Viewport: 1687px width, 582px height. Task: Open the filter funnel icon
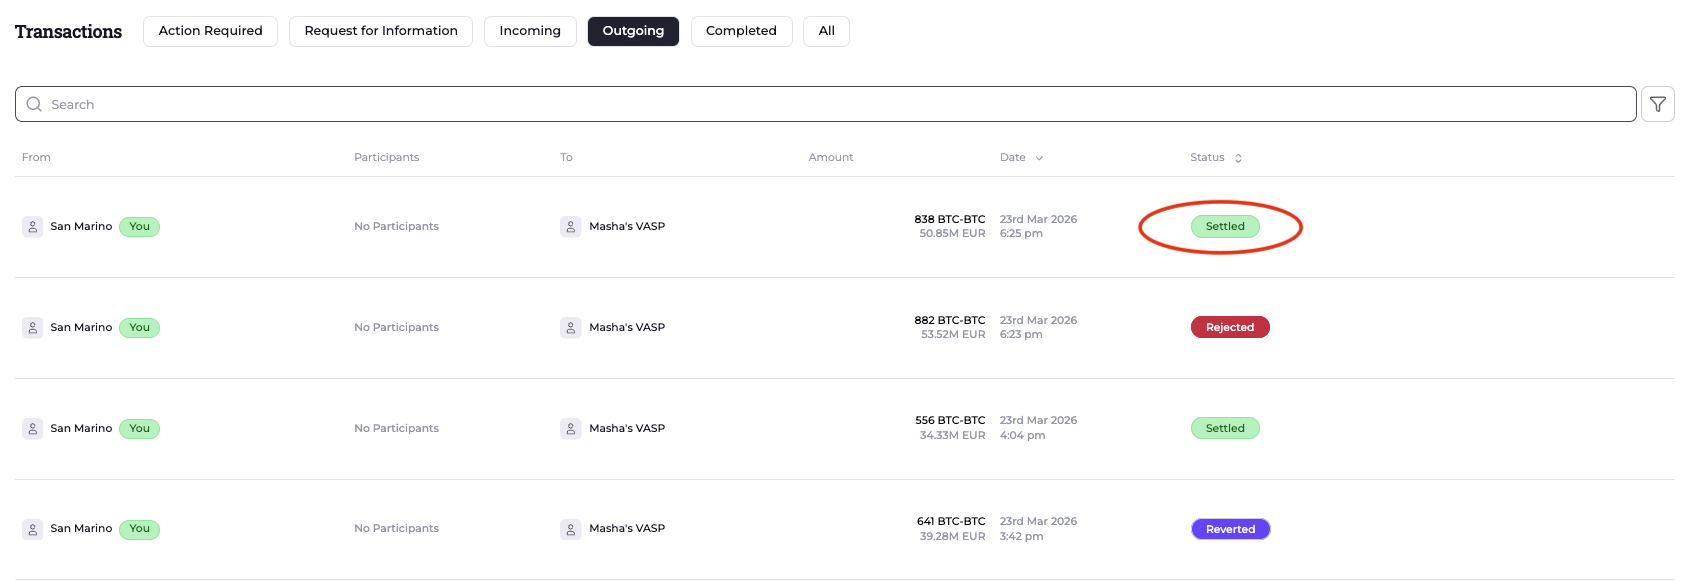pos(1657,104)
